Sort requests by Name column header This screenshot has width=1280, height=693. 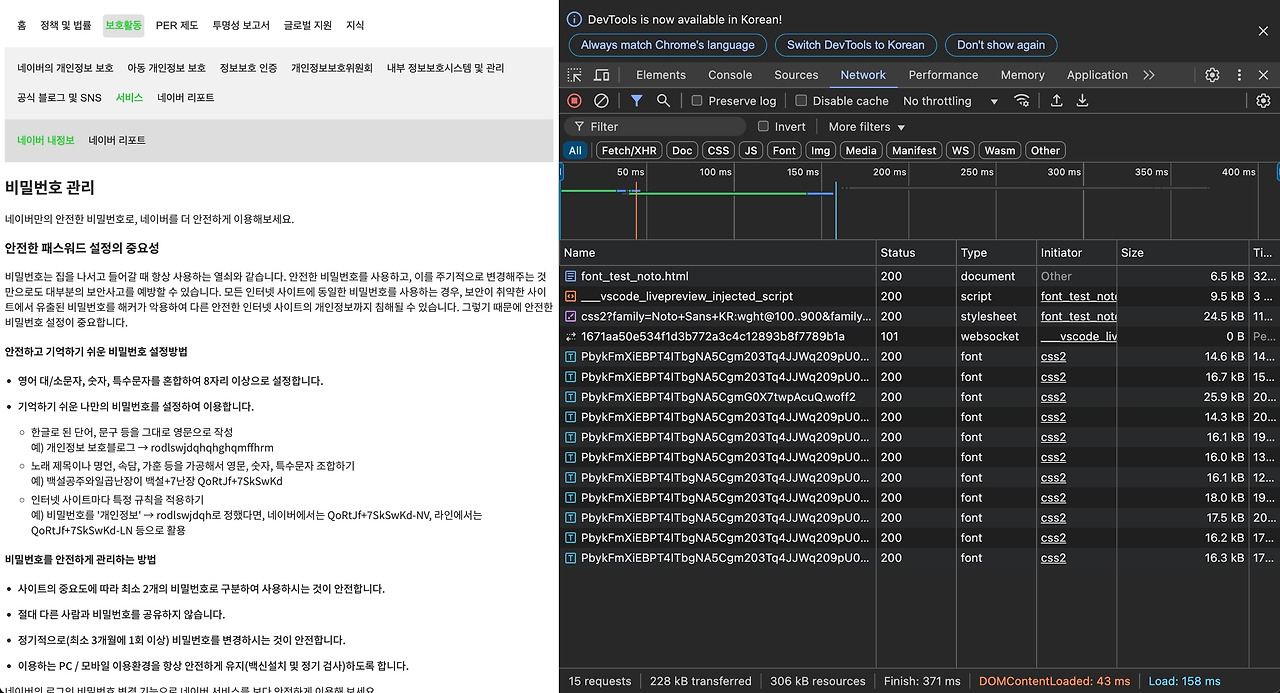(x=717, y=253)
